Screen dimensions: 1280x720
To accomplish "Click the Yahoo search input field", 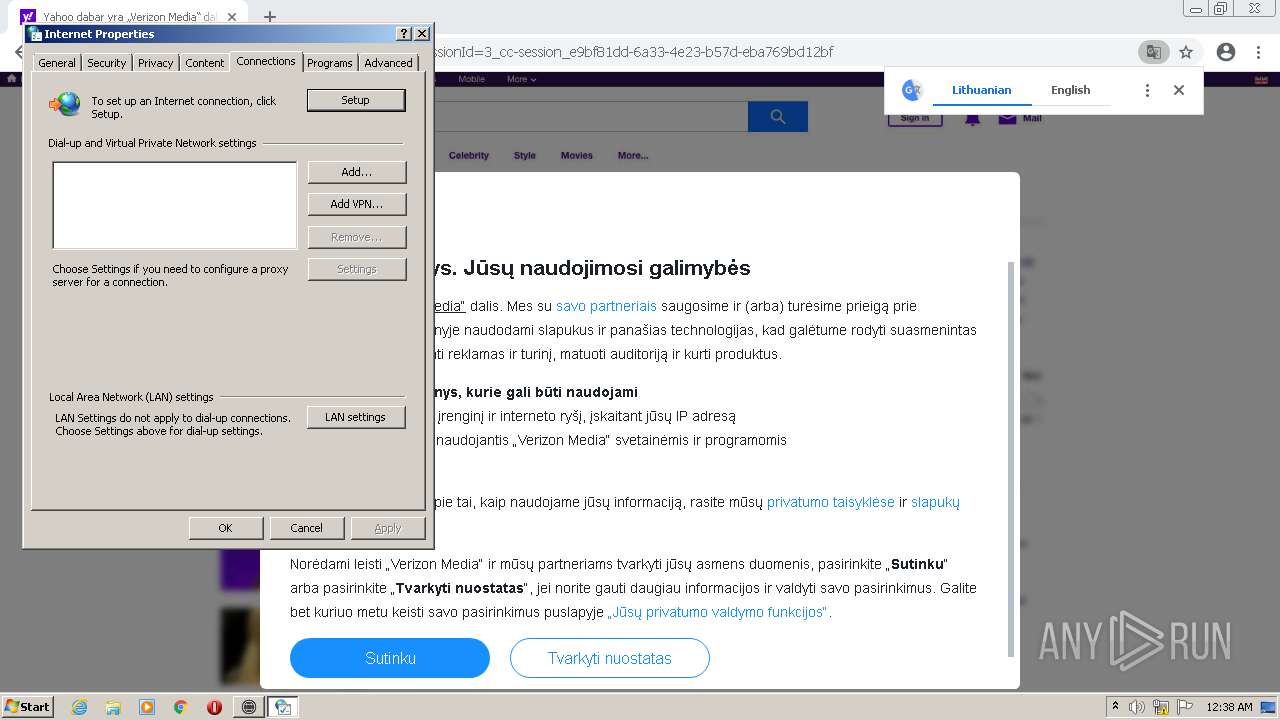I will [590, 117].
